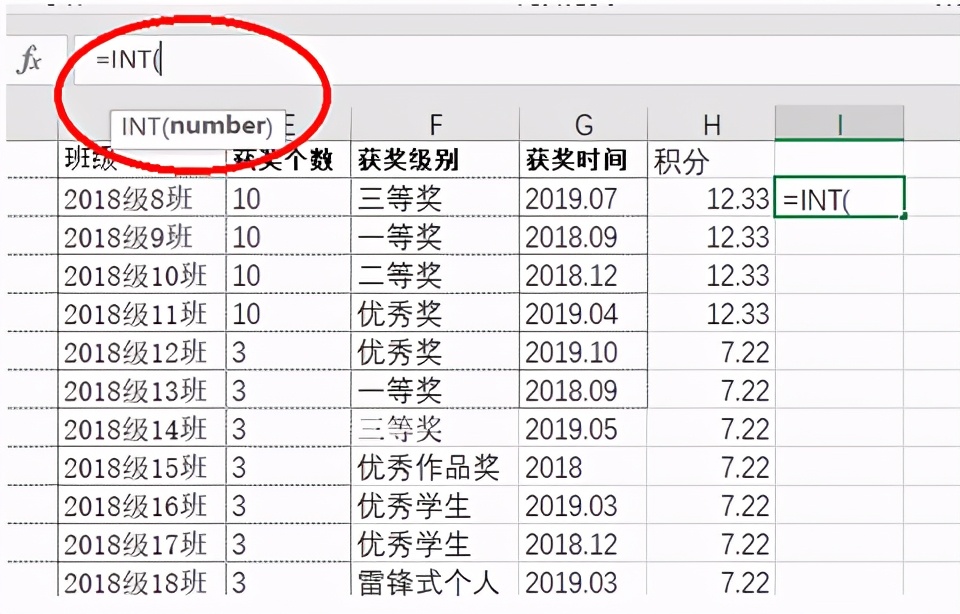Select the 获奖个数 value 10 beside 2018级11班
Viewport: 960px width, 614px height.
click(240, 313)
